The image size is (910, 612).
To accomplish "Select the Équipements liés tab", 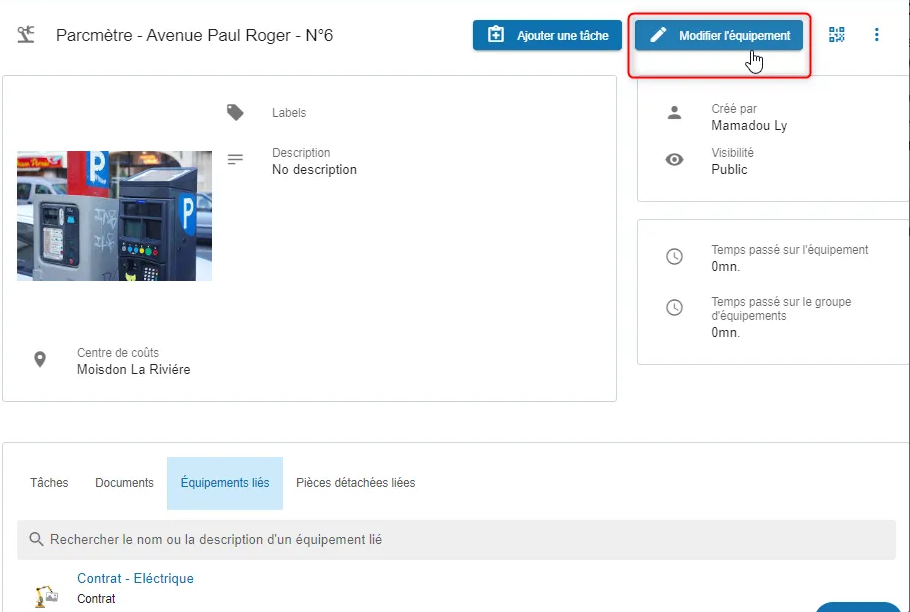I will [x=225, y=483].
